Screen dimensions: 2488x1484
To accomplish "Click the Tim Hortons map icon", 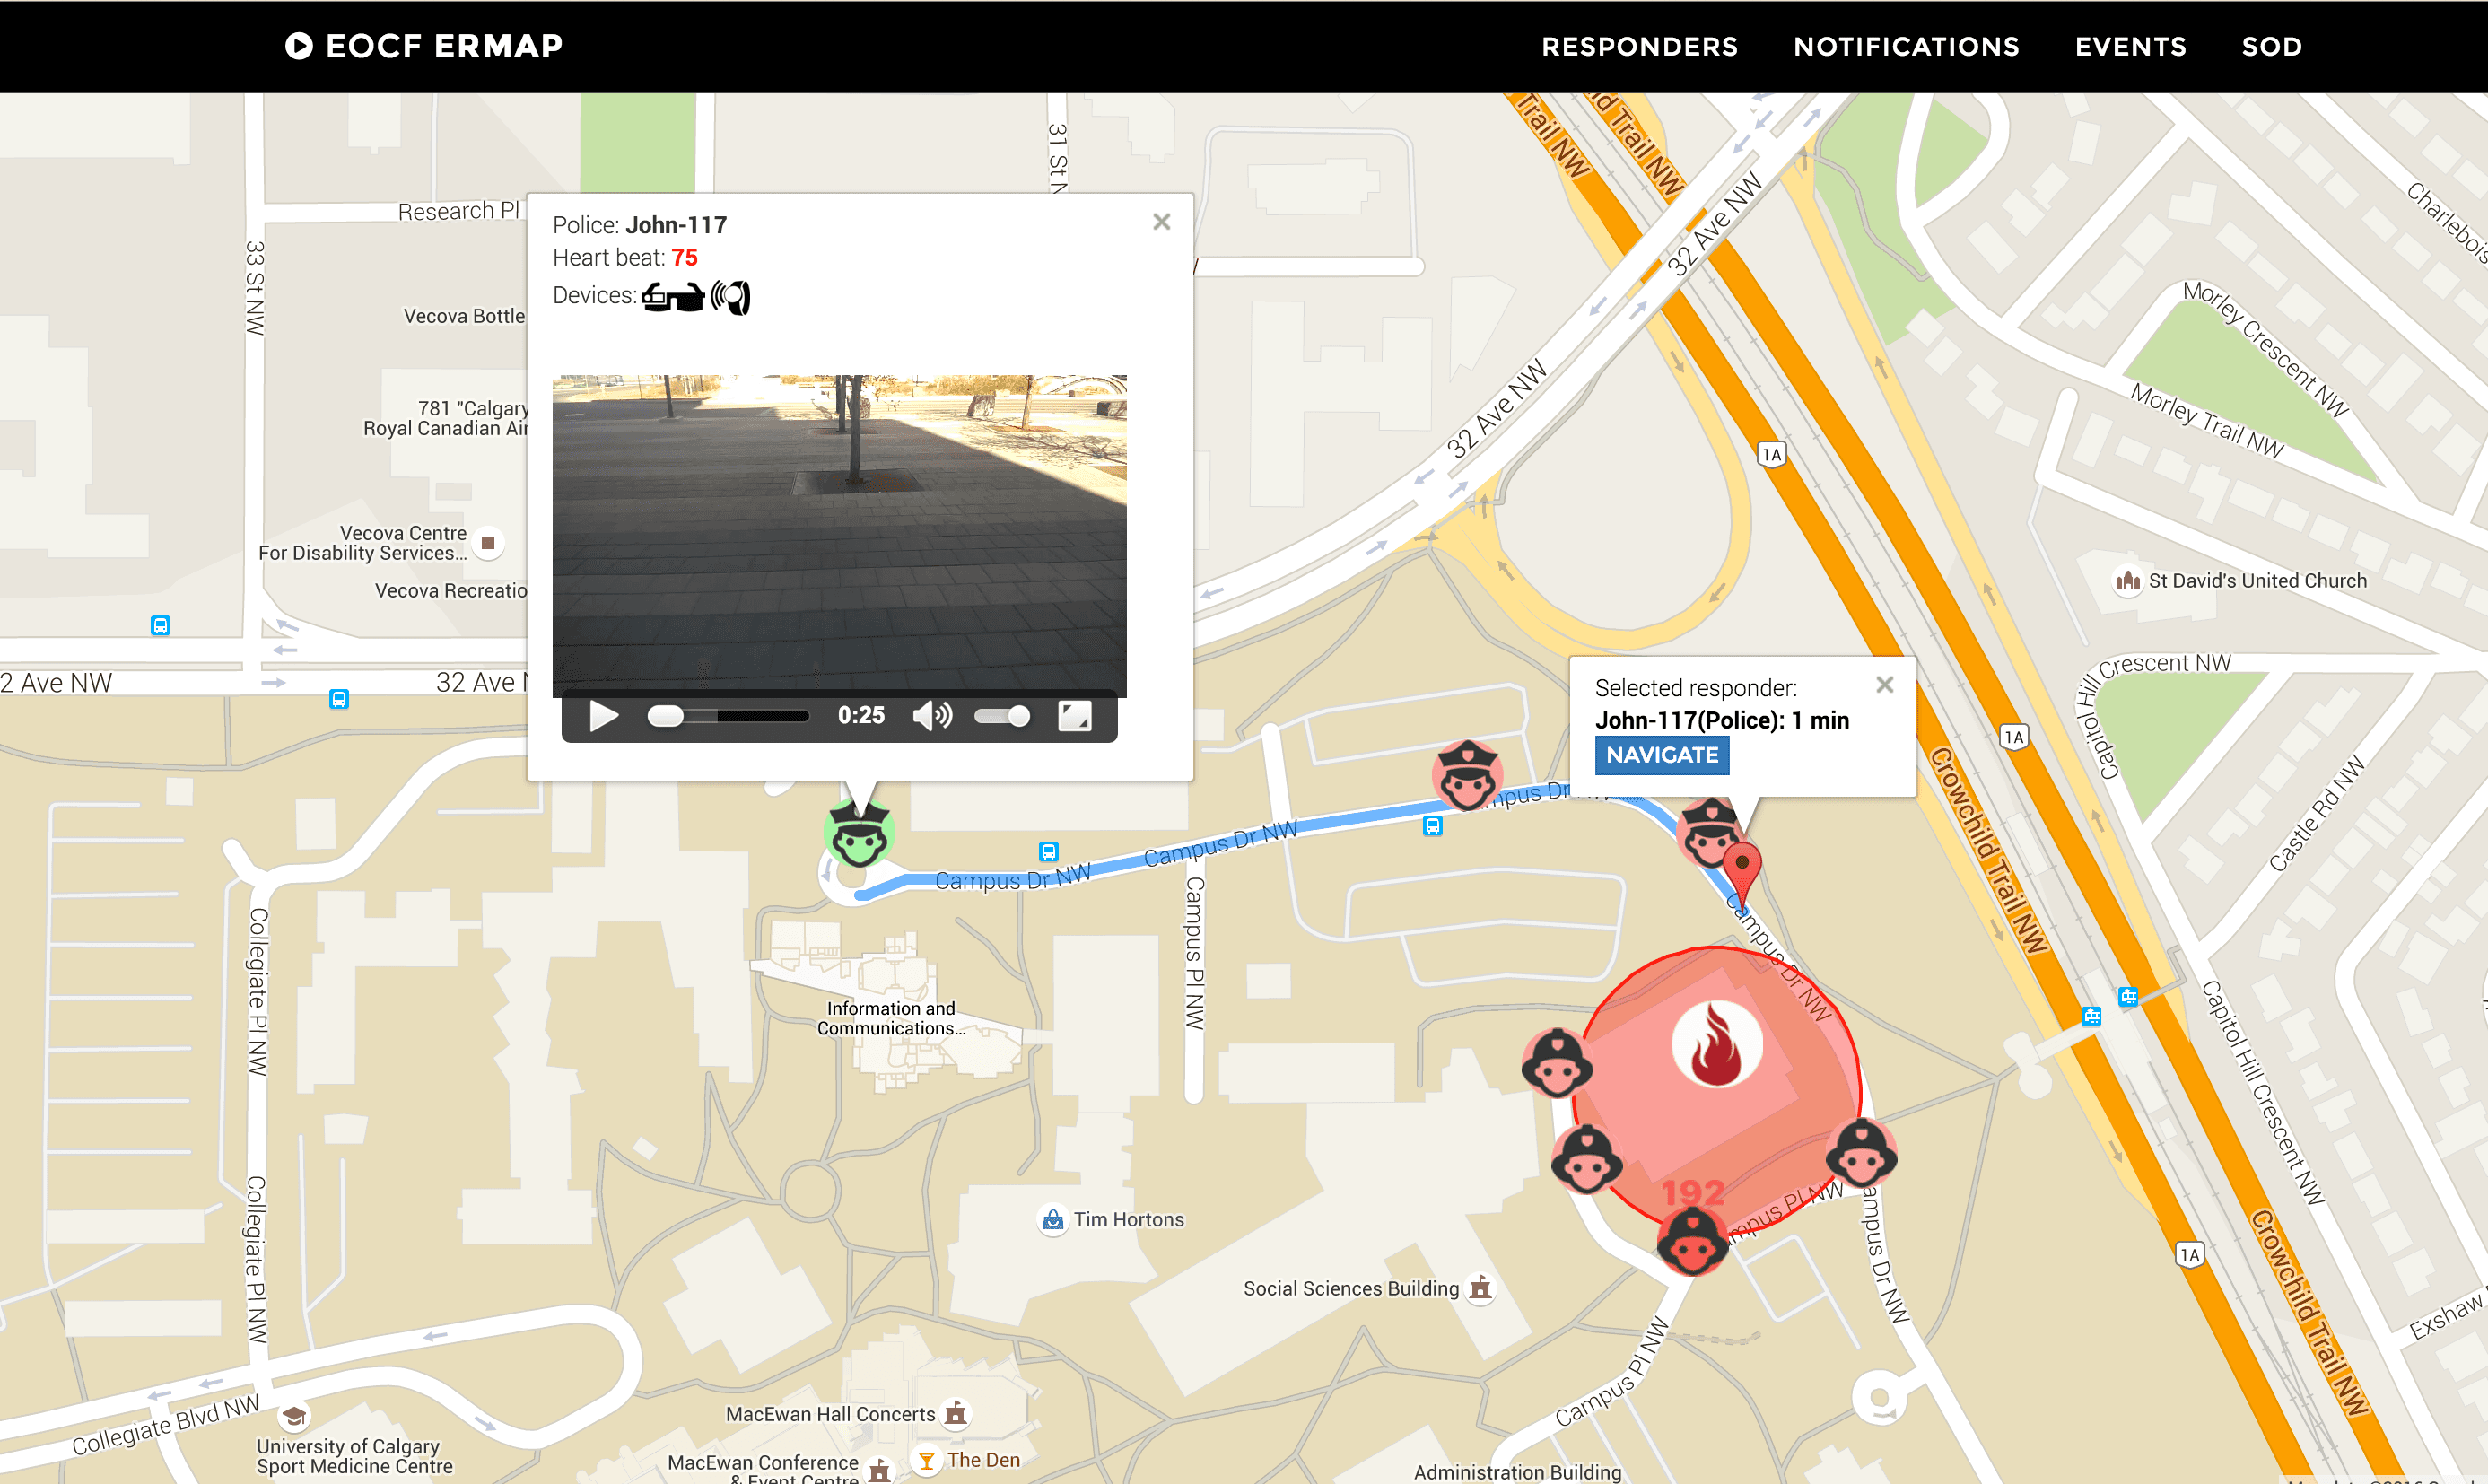I will coord(1052,1220).
